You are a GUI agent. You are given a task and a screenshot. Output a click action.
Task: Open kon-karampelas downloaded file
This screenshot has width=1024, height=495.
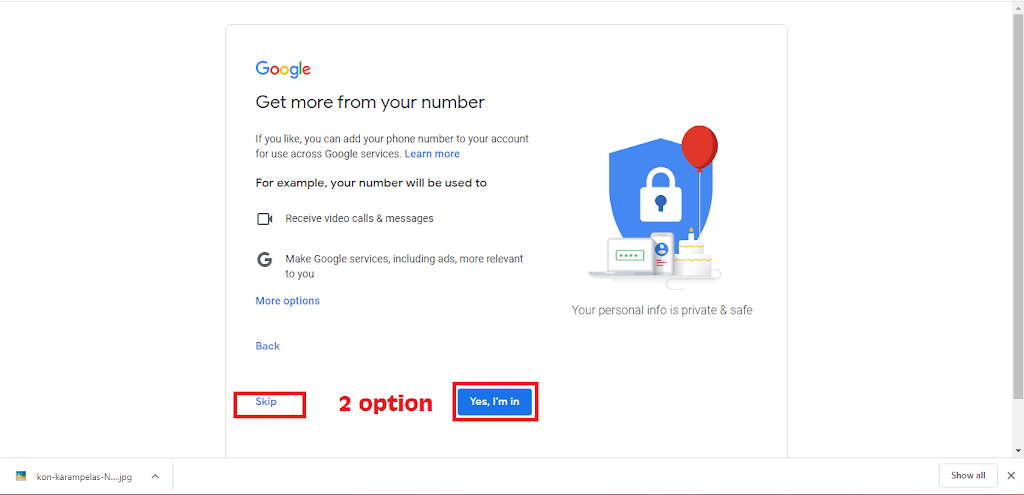(x=84, y=477)
